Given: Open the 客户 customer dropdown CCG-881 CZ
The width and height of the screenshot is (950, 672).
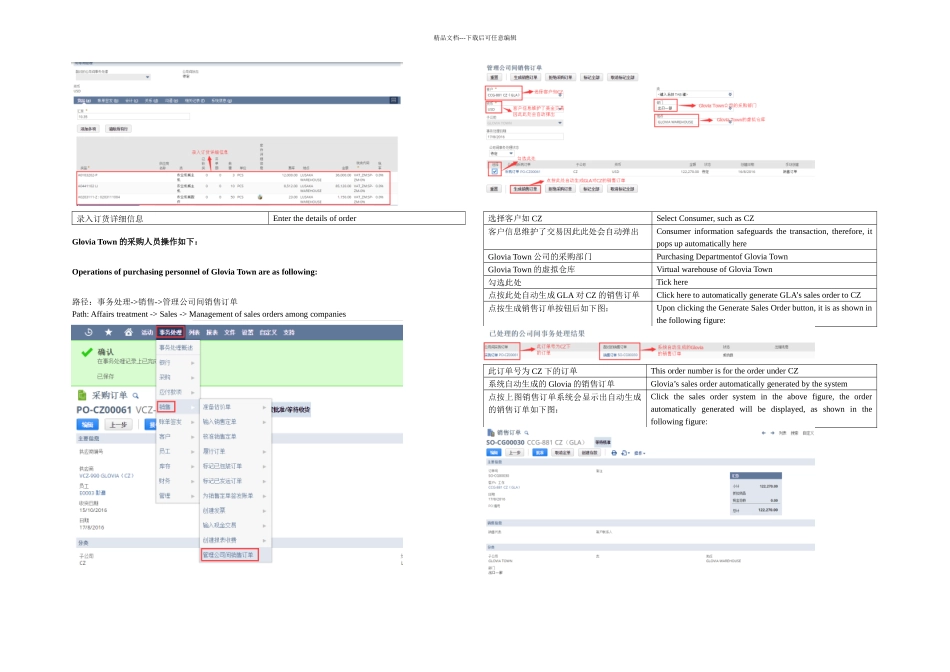Looking at the screenshot, I should point(525,95).
